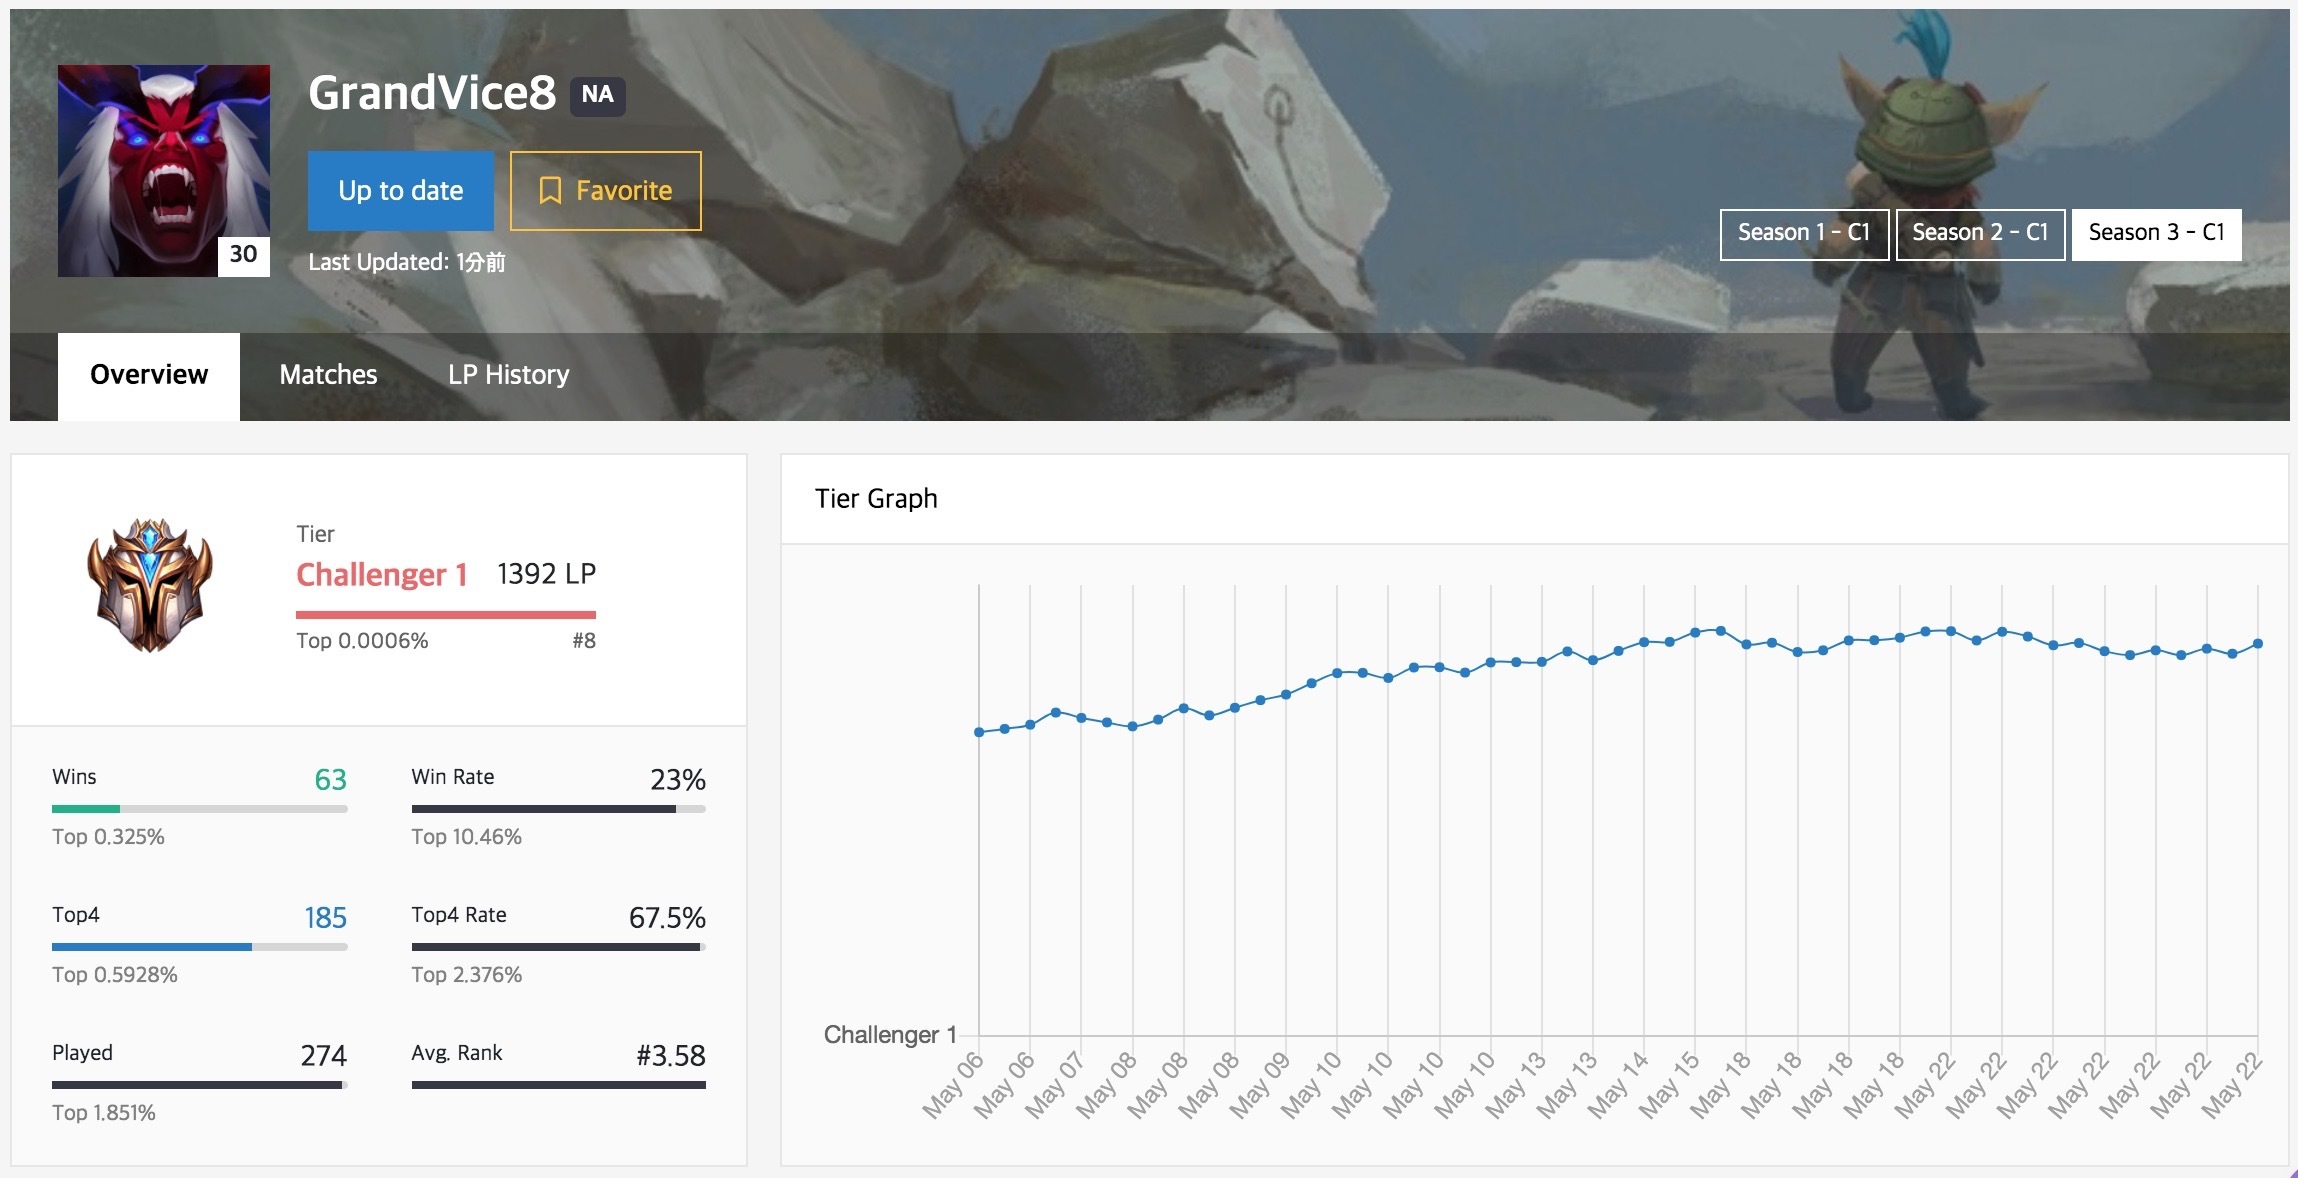Click the May 07 label on graph axis

(1055, 1085)
